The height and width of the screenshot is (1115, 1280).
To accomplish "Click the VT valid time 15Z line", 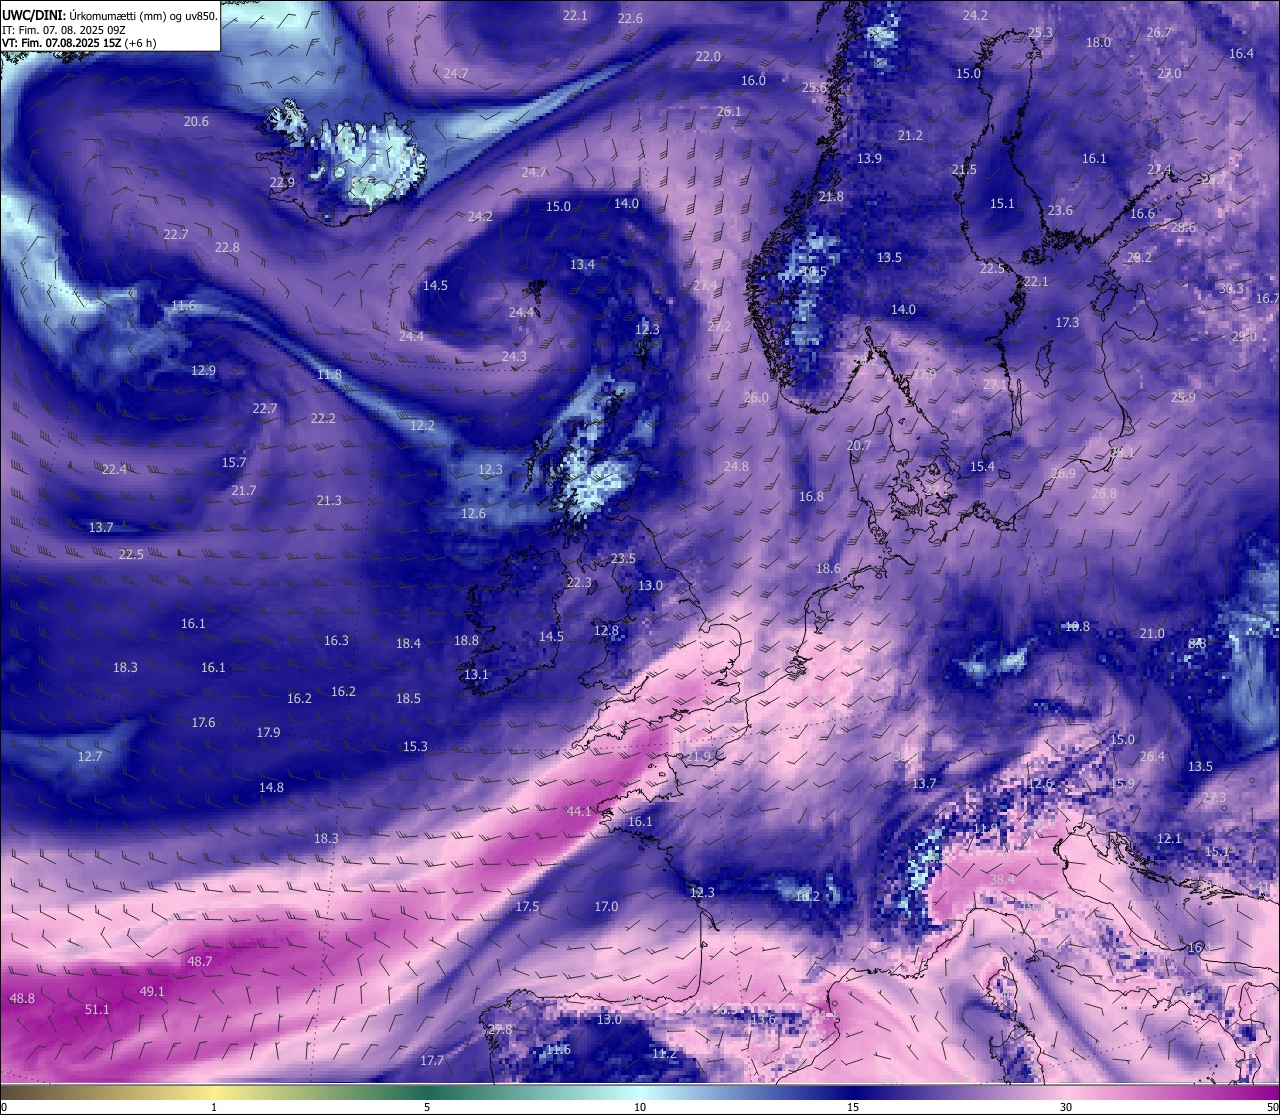I will [x=79, y=43].
